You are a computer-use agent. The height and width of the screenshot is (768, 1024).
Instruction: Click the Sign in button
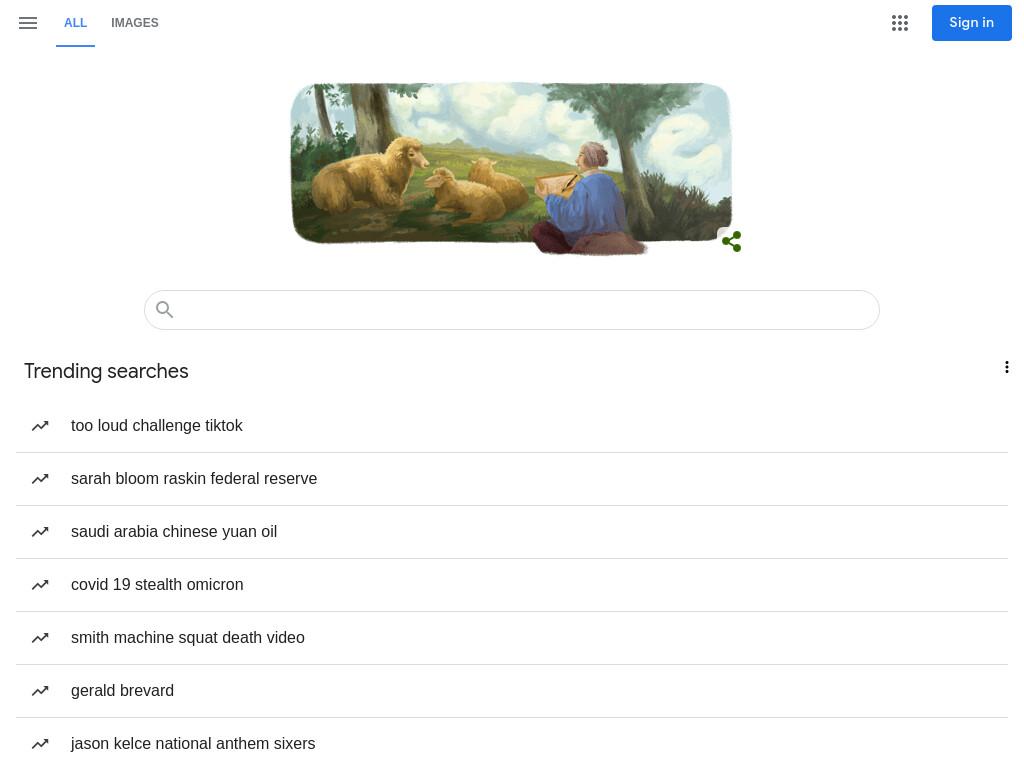[x=971, y=23]
